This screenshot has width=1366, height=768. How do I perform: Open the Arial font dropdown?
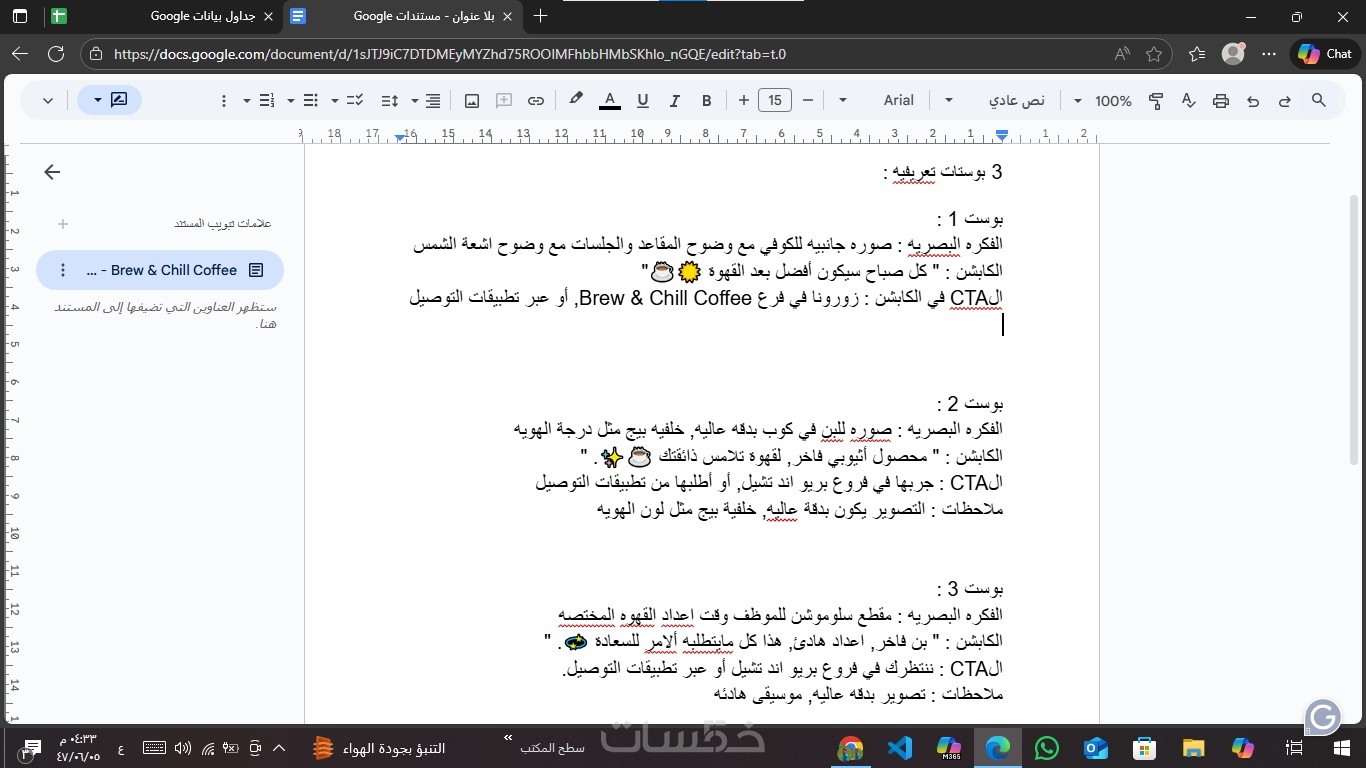click(x=888, y=100)
